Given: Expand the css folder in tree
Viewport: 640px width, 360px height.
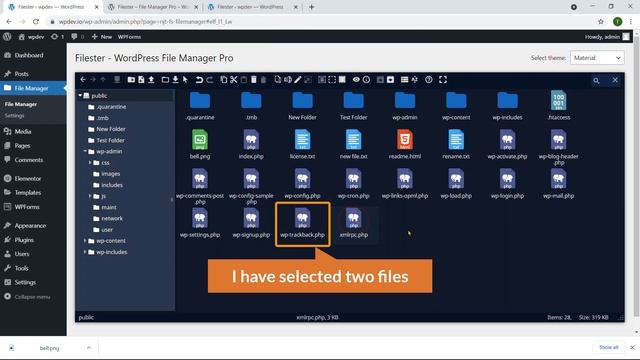Looking at the screenshot, I should click(90, 162).
